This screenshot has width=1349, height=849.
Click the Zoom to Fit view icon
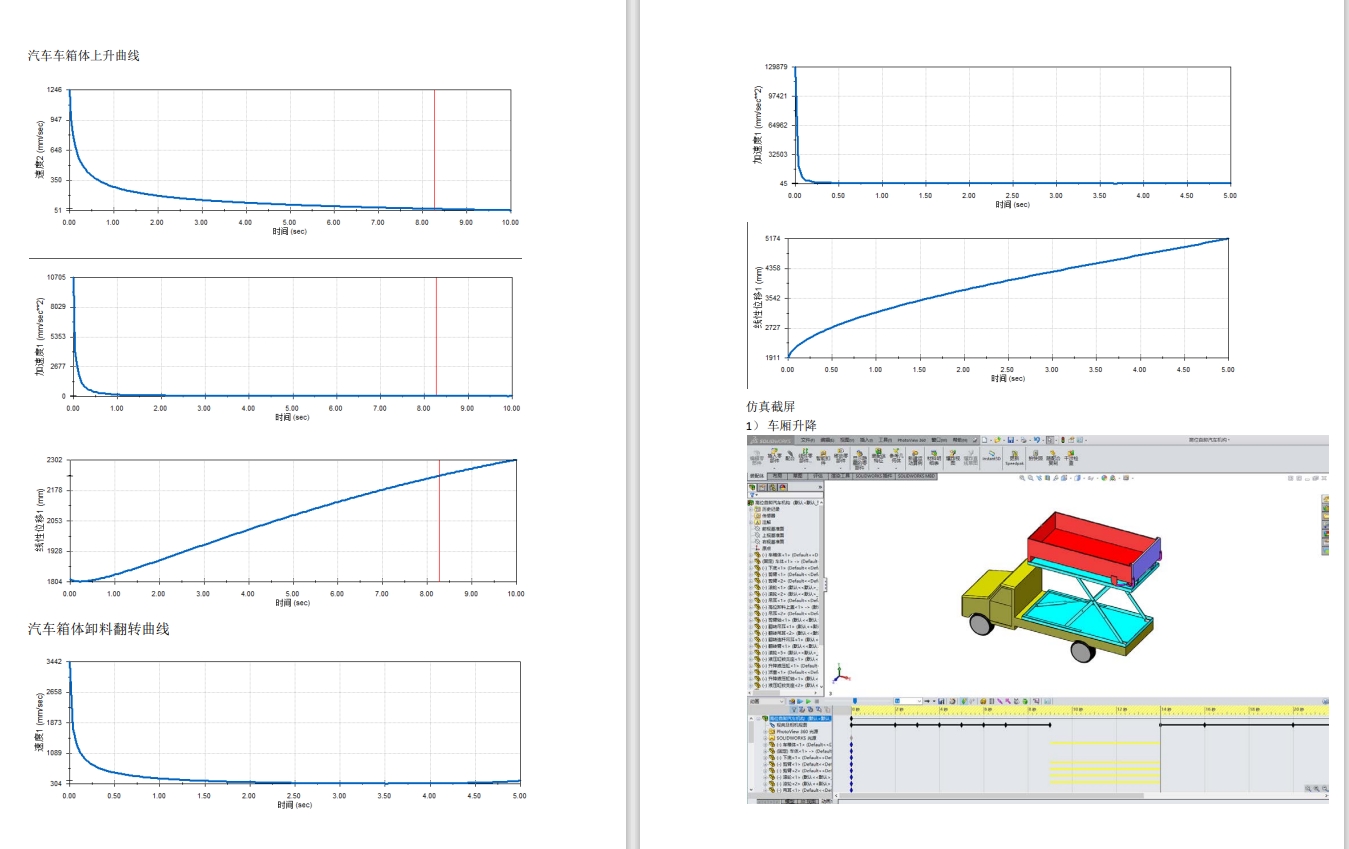pyautogui.click(x=1022, y=478)
